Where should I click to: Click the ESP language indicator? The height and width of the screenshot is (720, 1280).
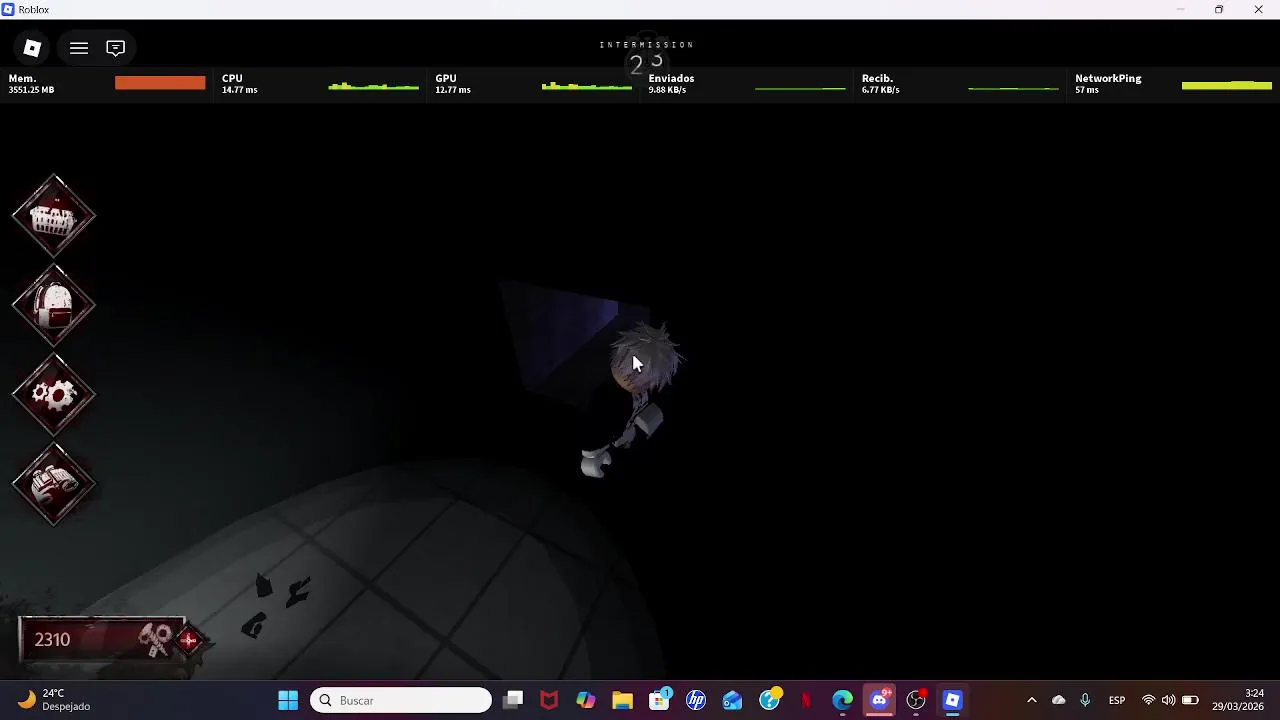coord(1117,700)
